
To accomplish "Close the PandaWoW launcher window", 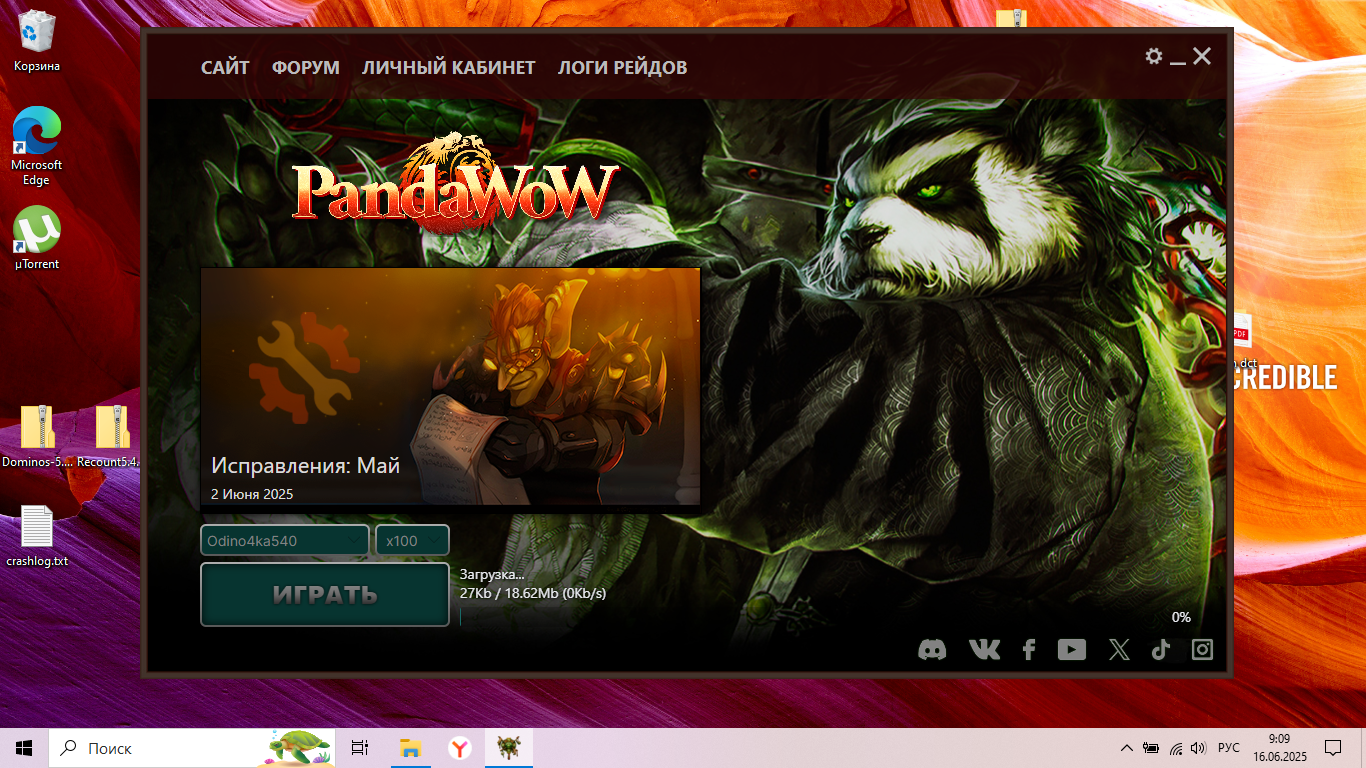I will click(1202, 56).
